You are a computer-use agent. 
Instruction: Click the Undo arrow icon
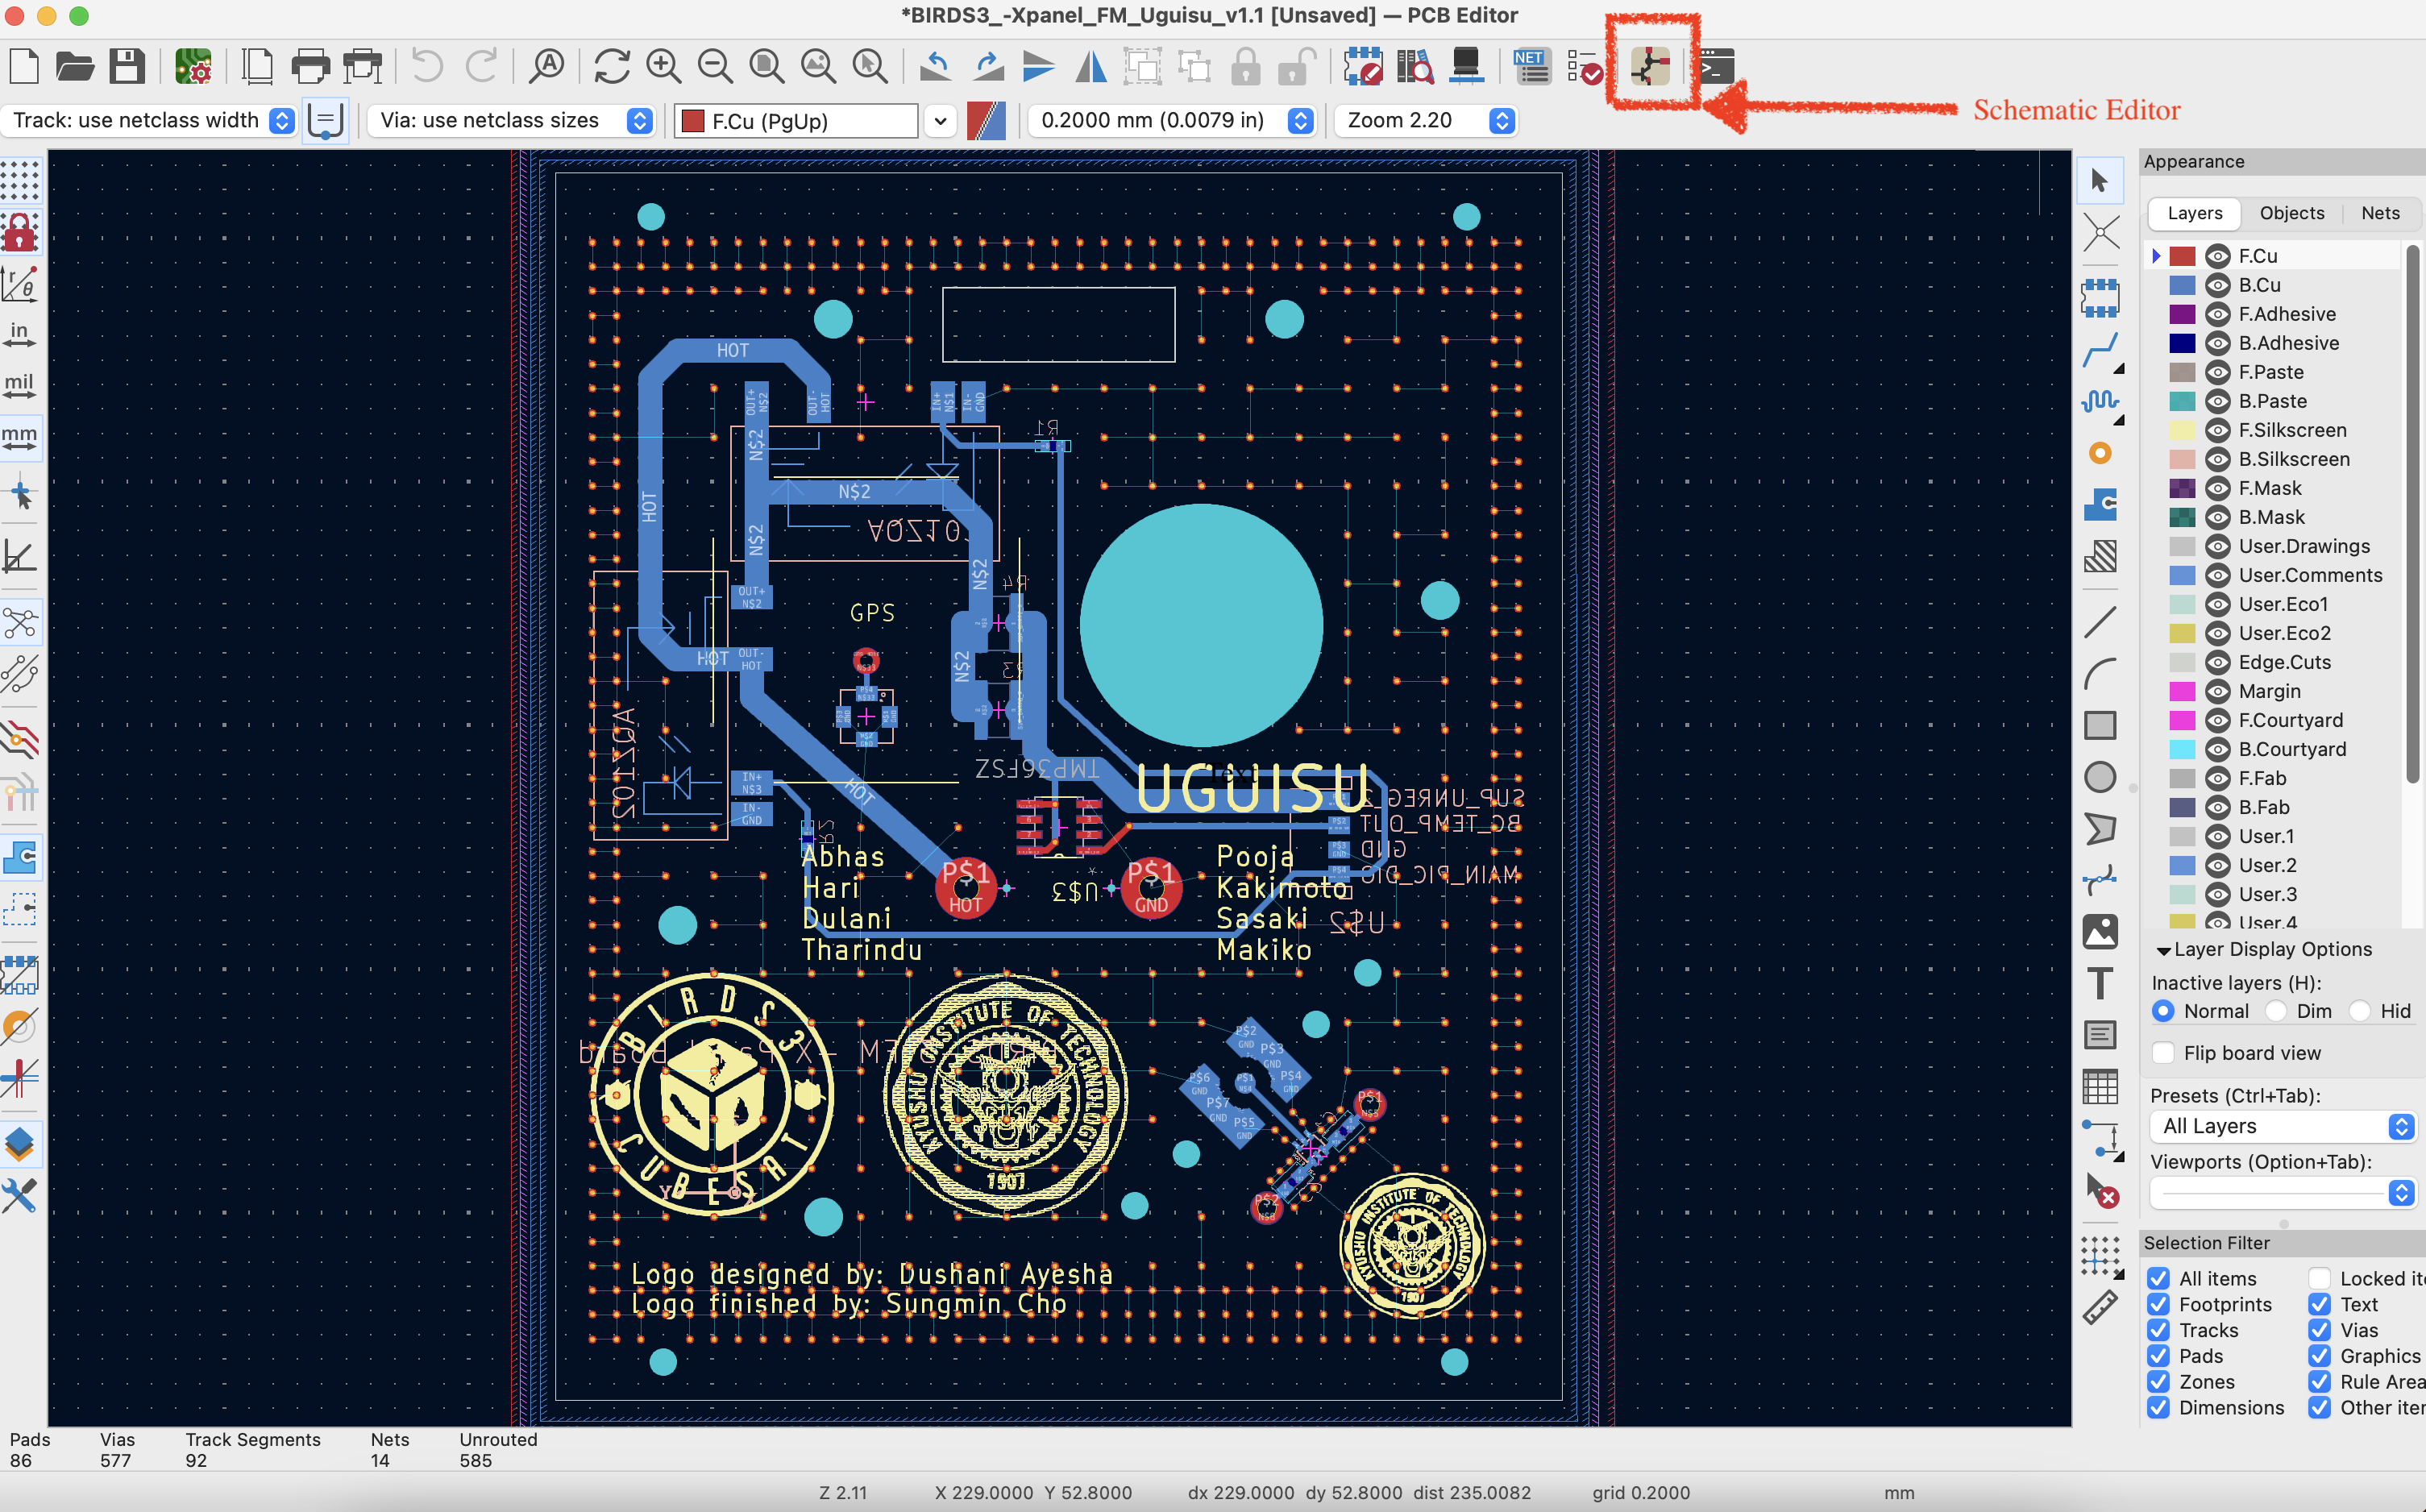(x=427, y=67)
